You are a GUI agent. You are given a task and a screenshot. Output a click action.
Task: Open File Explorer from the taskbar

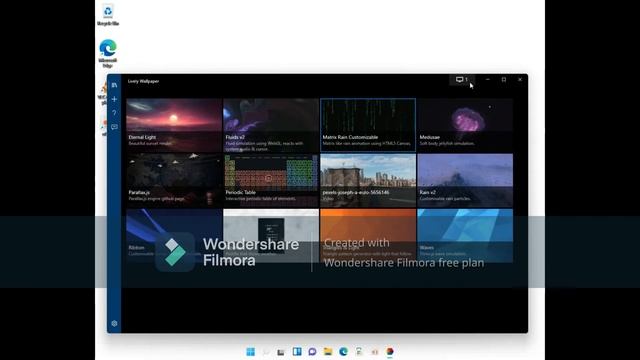(328, 351)
